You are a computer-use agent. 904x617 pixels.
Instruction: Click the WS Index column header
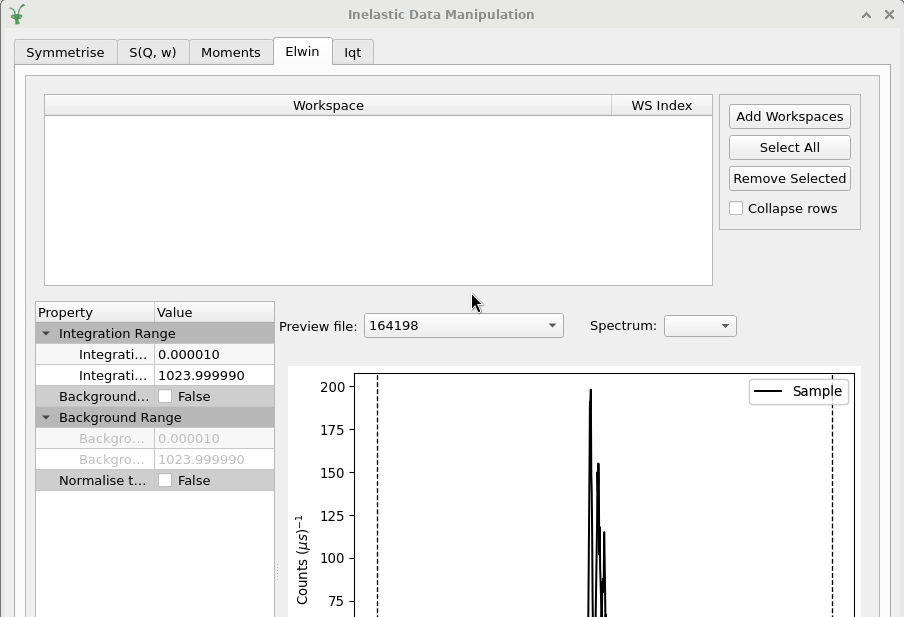pos(661,106)
